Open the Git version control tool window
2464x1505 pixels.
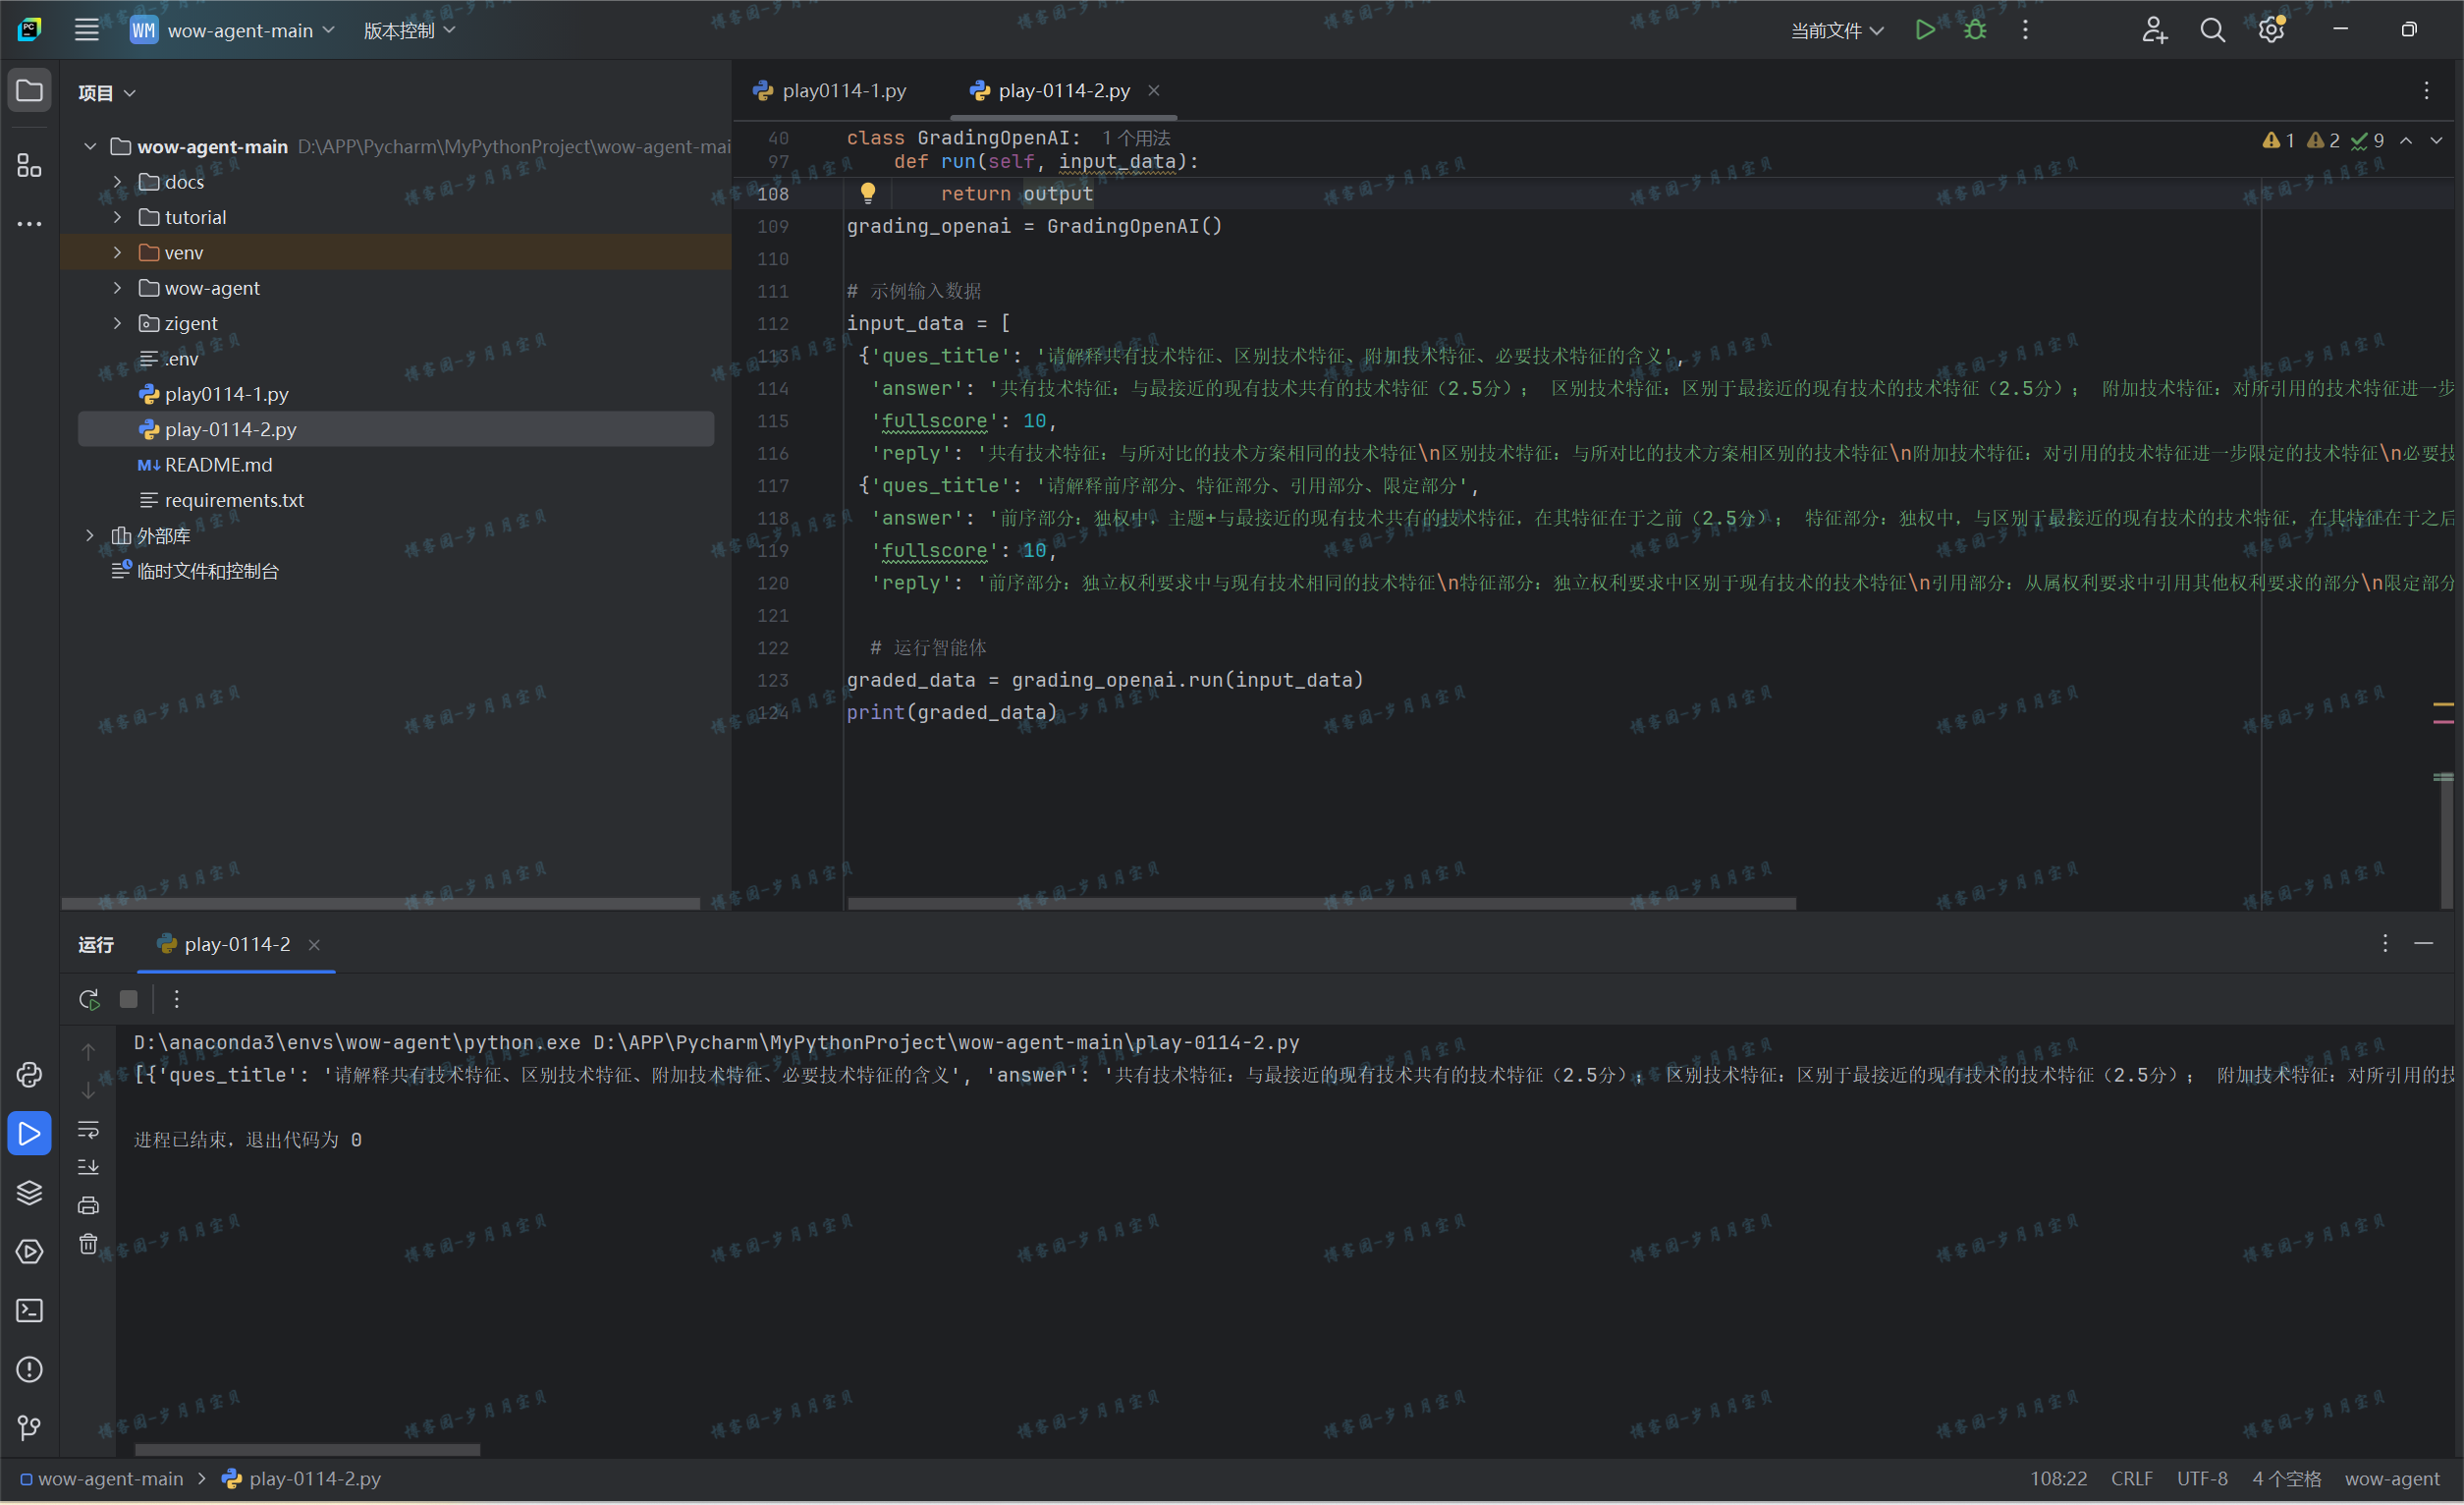(x=29, y=1427)
